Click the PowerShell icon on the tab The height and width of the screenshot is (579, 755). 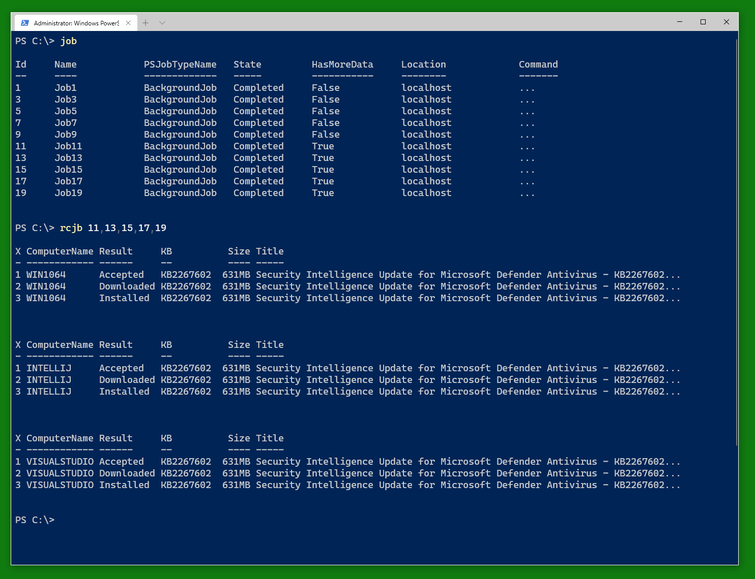coord(25,23)
